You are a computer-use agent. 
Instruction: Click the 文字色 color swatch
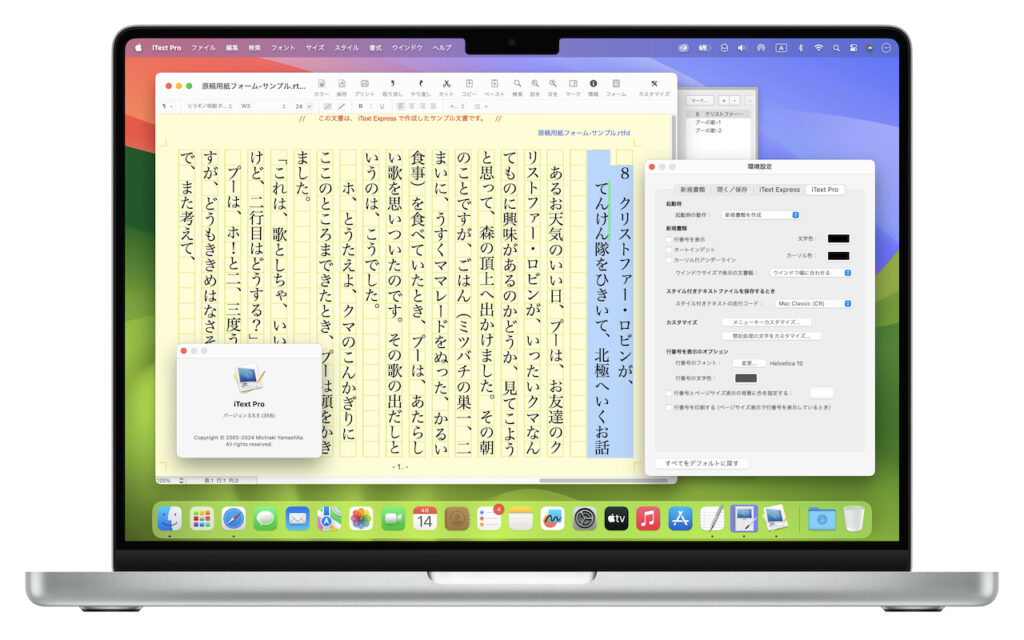838,239
